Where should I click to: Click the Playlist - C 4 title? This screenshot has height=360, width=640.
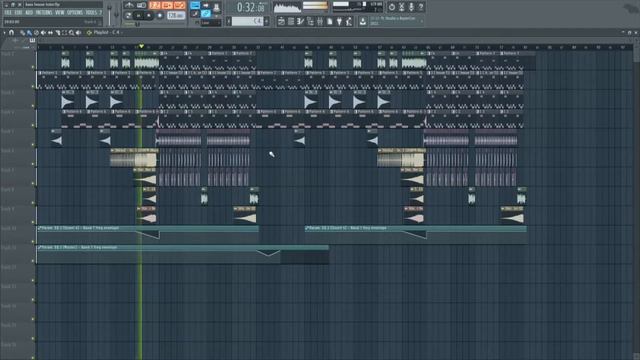click(x=106, y=32)
